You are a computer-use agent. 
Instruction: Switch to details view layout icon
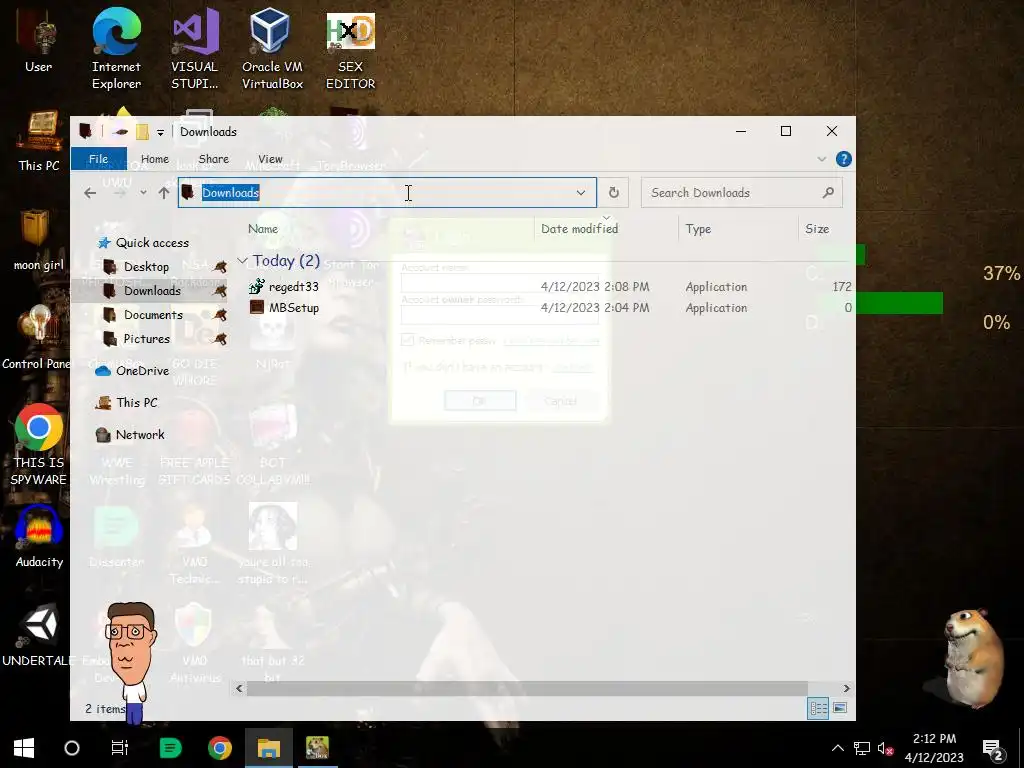click(818, 708)
